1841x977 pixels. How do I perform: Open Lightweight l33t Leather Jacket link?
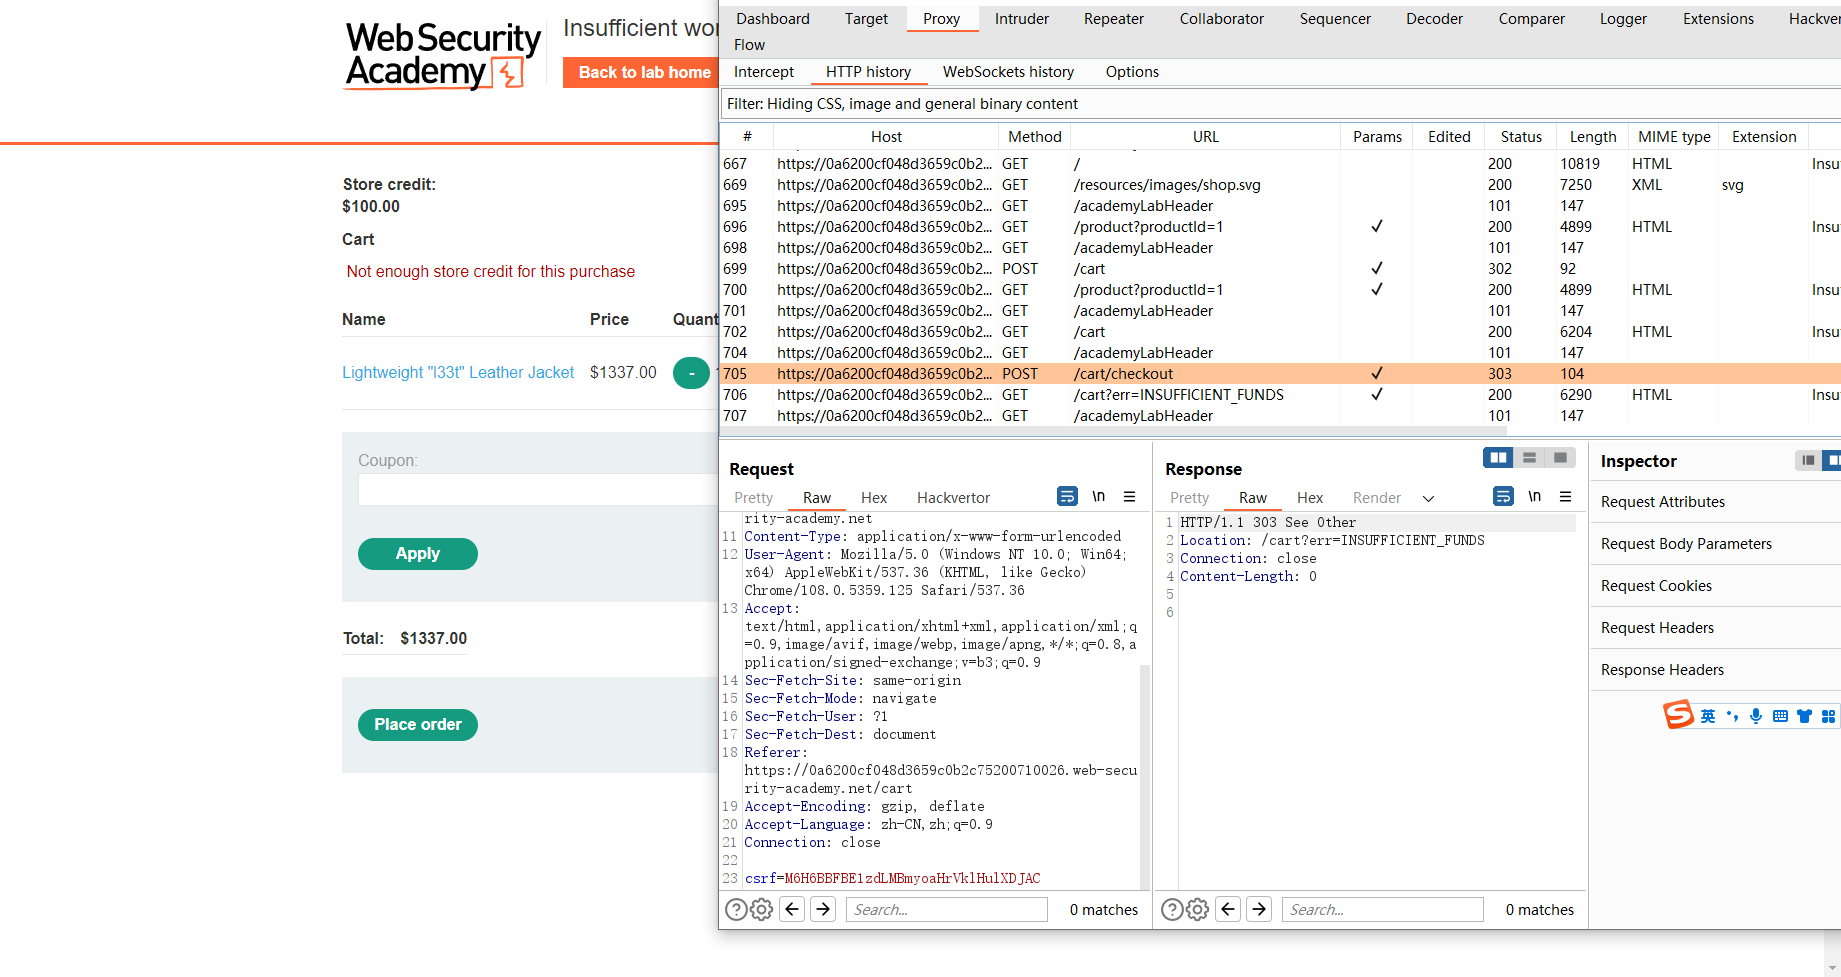[458, 372]
